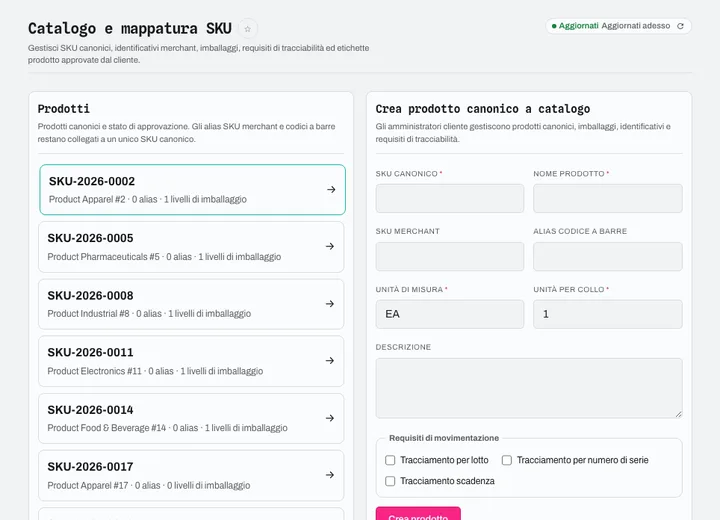This screenshot has width=720, height=520.
Task: Click the Unità per collo field
Action: pyautogui.click(x=608, y=314)
